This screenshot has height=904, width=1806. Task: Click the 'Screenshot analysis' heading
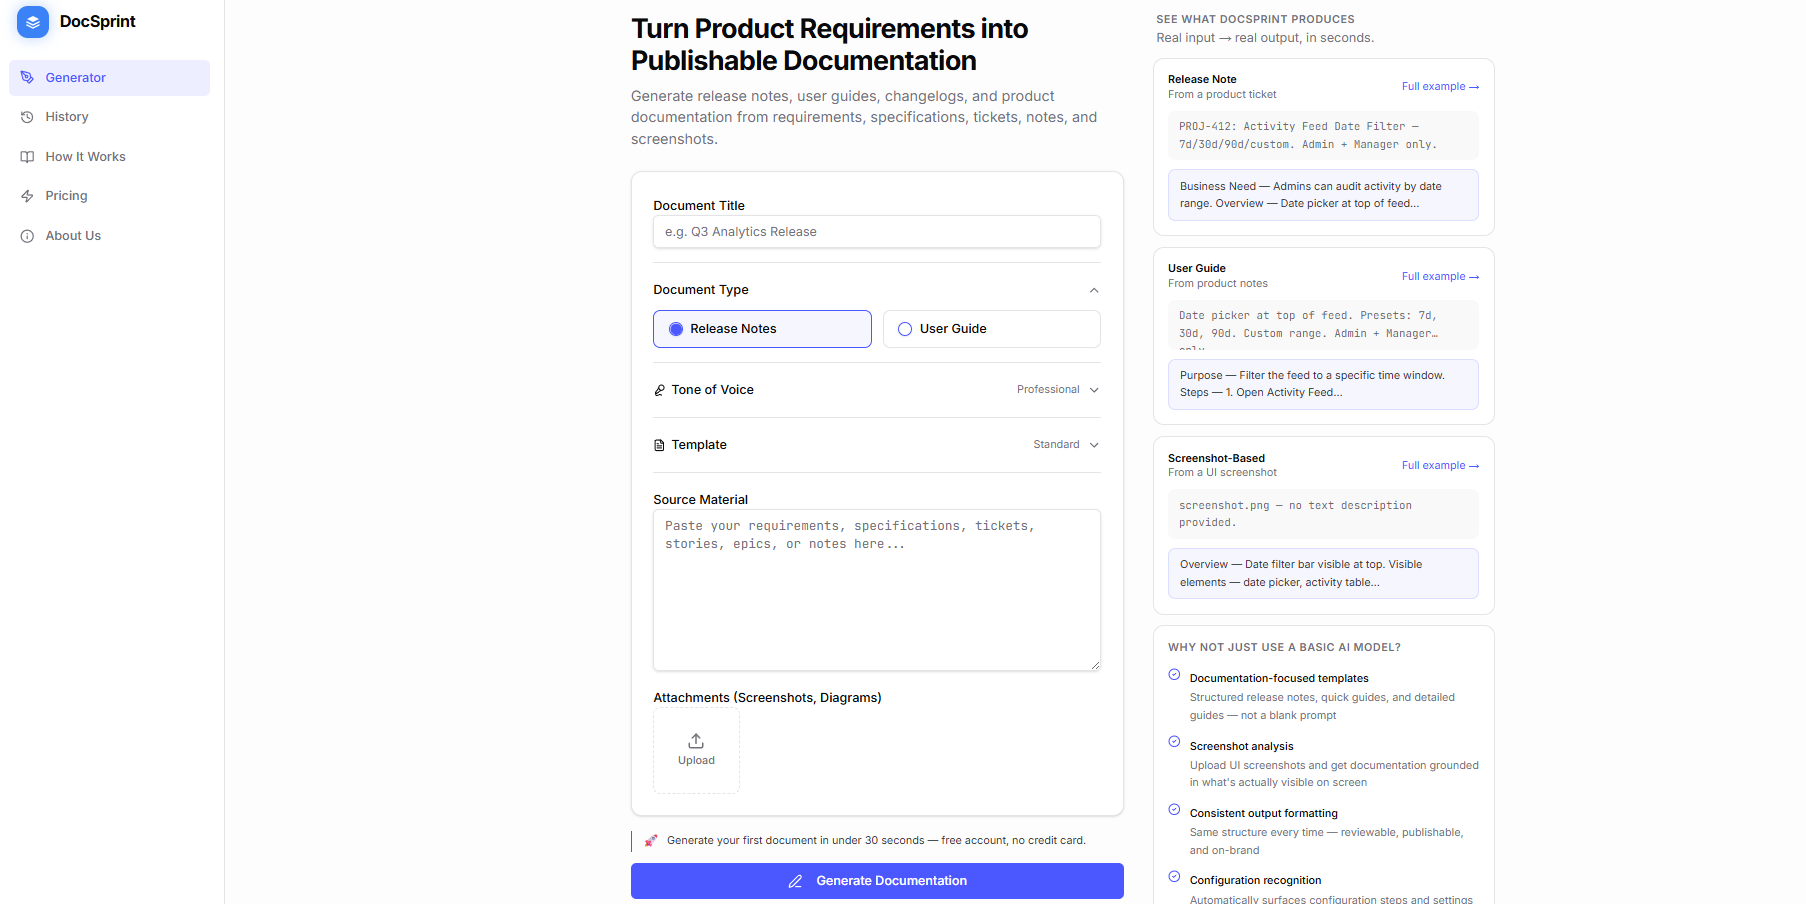(x=1242, y=746)
